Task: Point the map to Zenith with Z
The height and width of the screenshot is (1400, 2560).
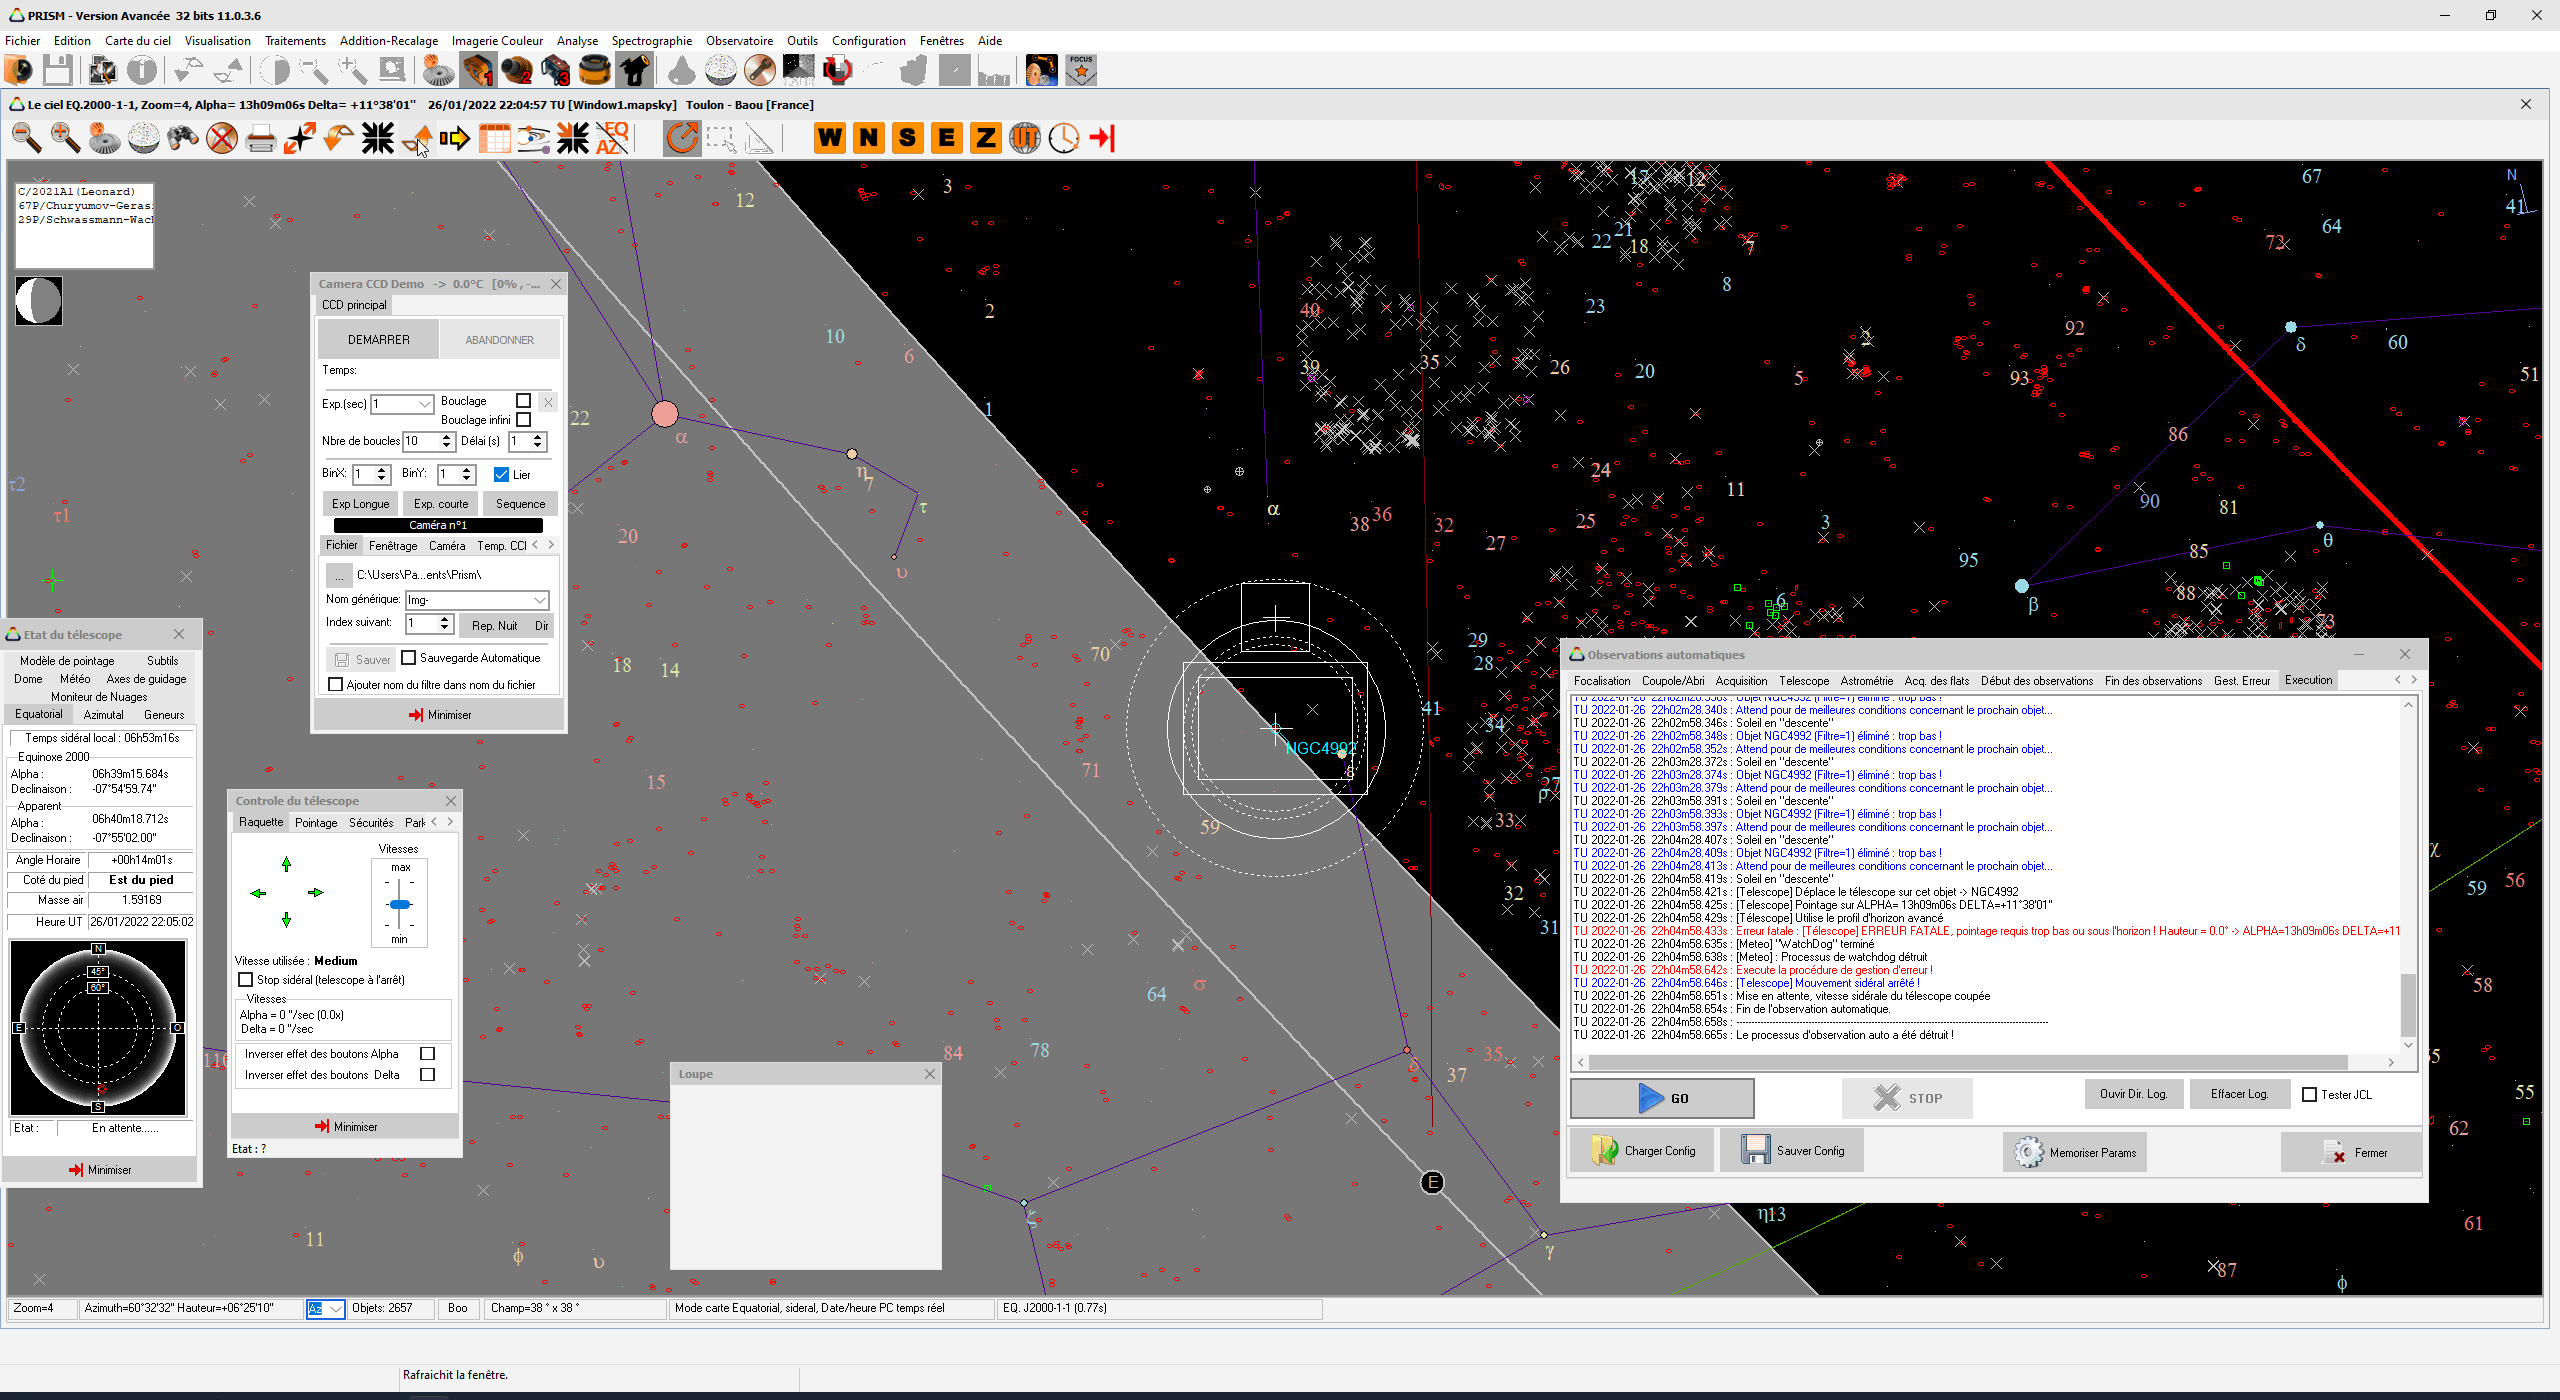Action: 985,138
